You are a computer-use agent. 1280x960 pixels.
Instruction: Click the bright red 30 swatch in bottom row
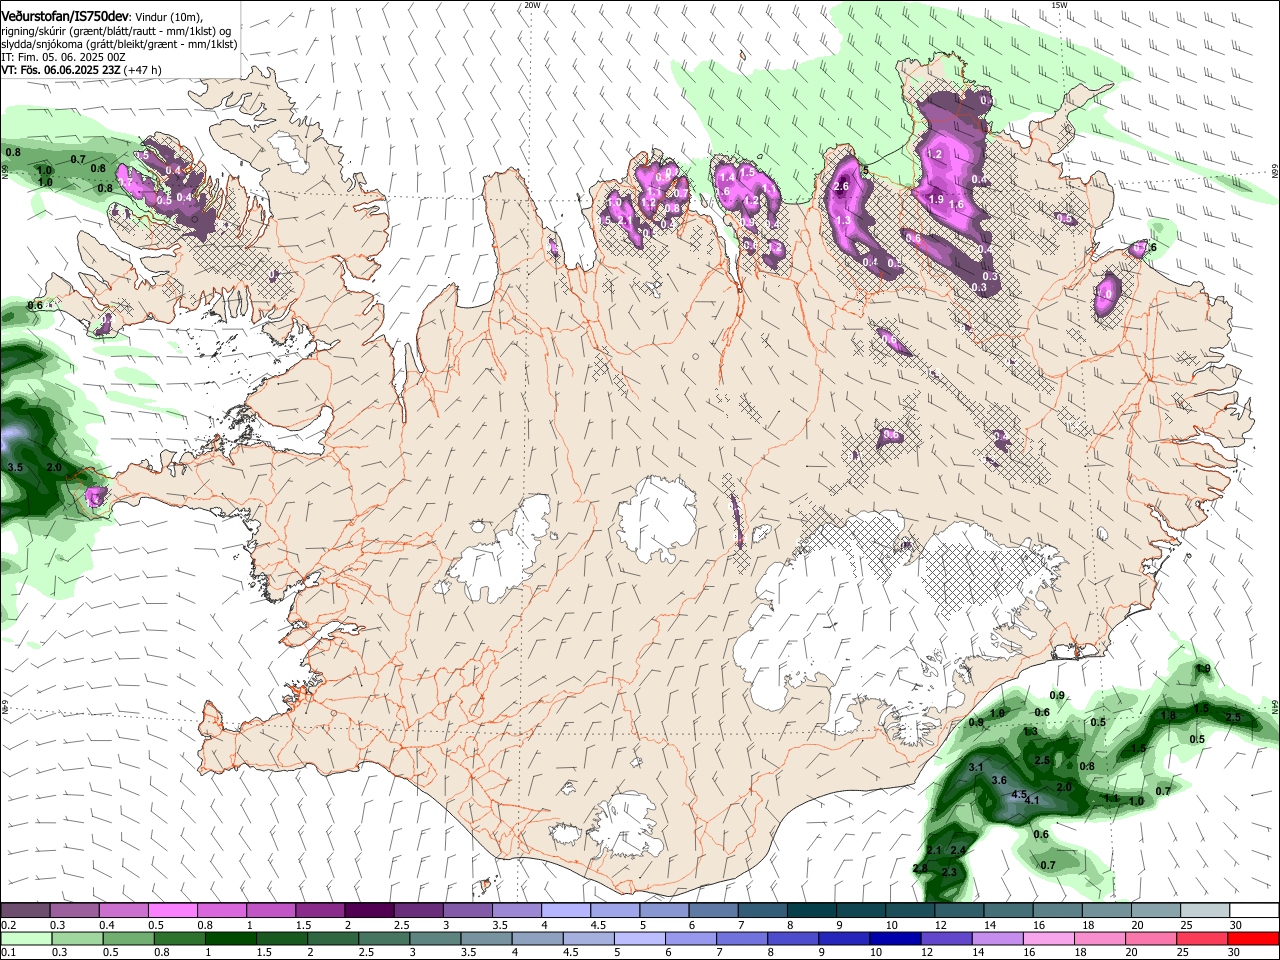point(1254,938)
